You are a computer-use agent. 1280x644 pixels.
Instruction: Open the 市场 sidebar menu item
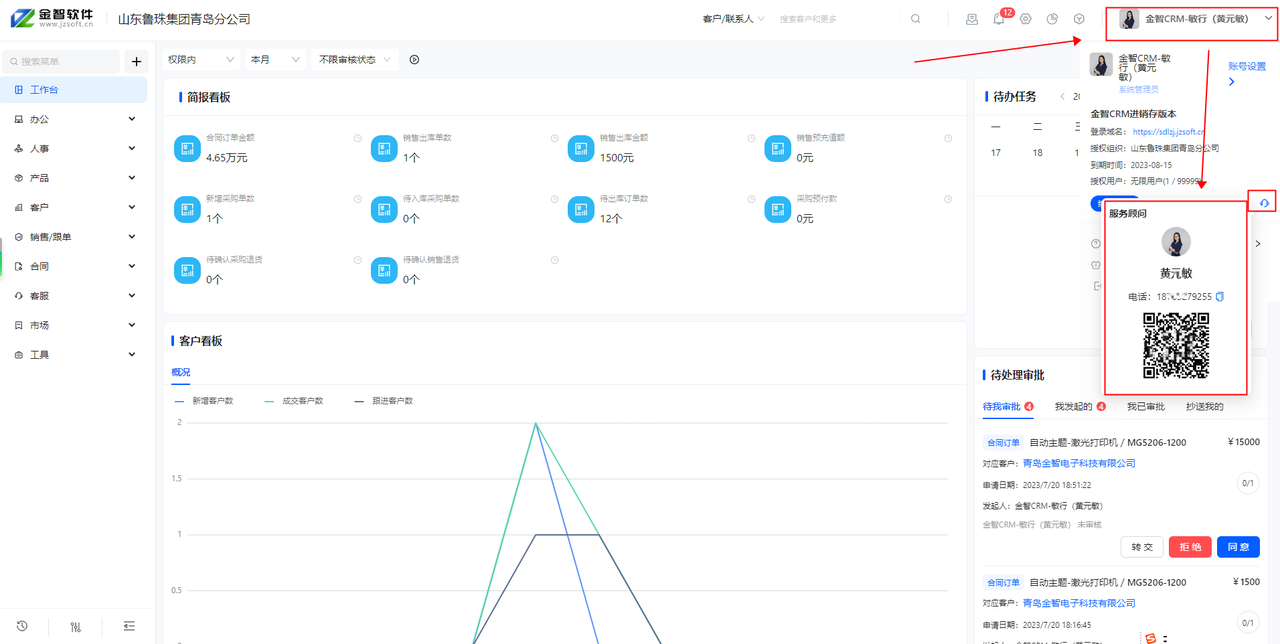74,325
